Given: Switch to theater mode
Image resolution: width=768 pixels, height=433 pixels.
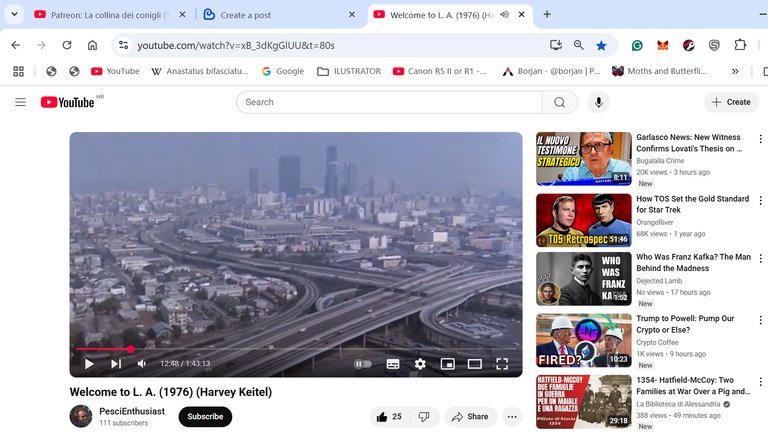Looking at the screenshot, I should [x=475, y=363].
